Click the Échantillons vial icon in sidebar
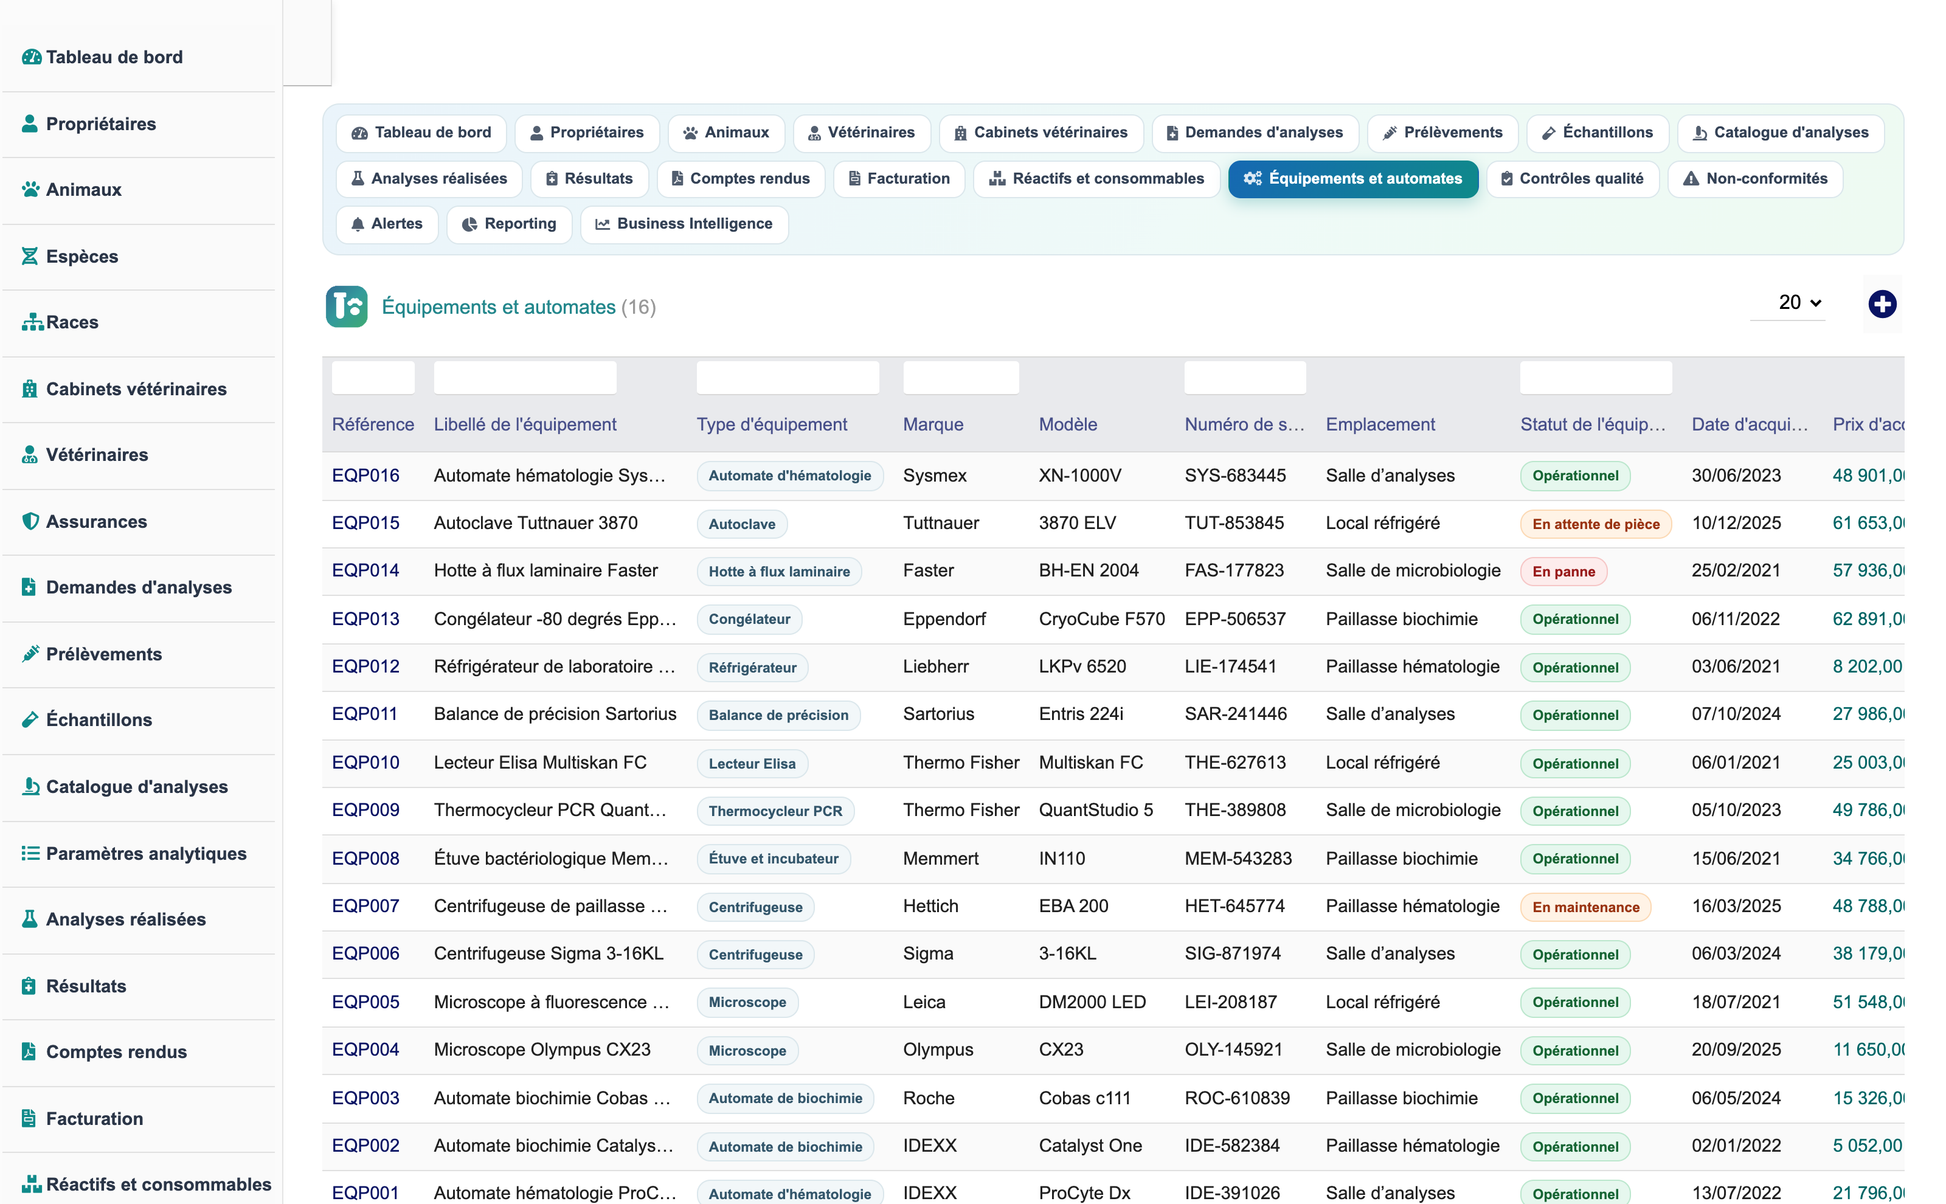This screenshot has height=1204, width=1946. coord(30,720)
